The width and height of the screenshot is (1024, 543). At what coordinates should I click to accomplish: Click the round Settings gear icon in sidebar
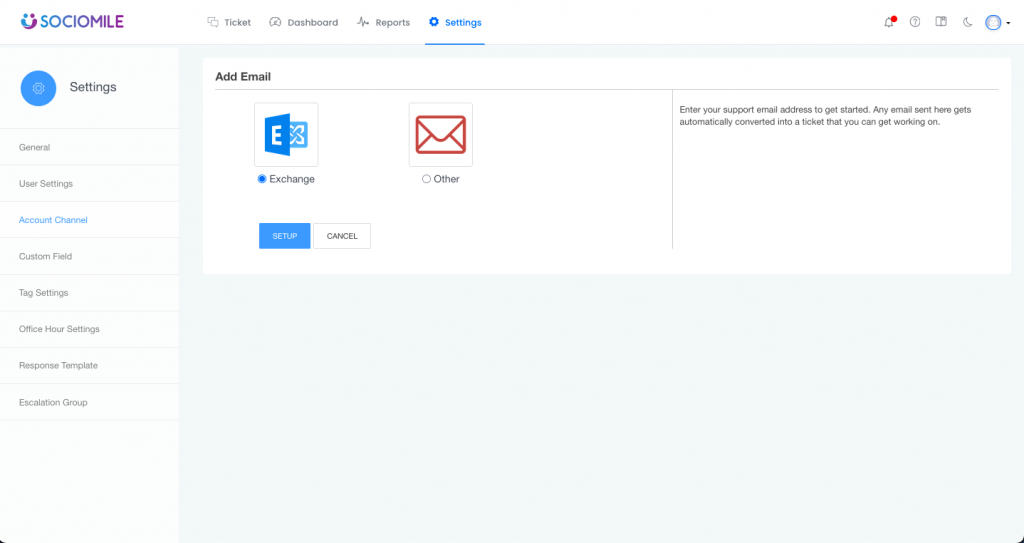(39, 88)
